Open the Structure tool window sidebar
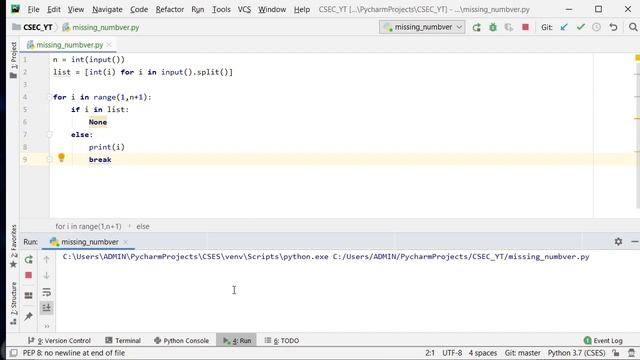This screenshot has width=640, height=360. tap(13, 303)
